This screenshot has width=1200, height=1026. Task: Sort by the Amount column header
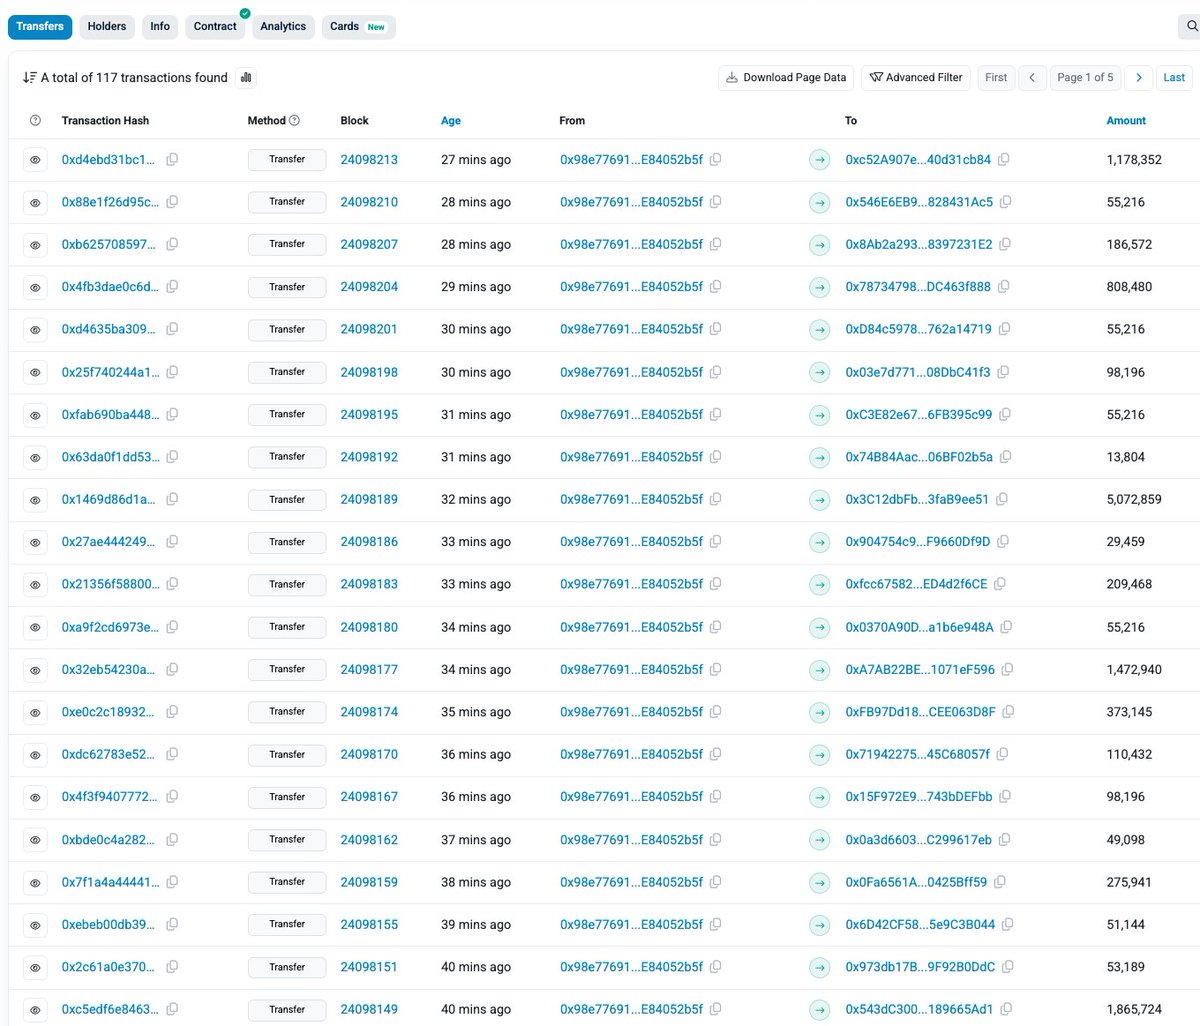click(x=1126, y=120)
